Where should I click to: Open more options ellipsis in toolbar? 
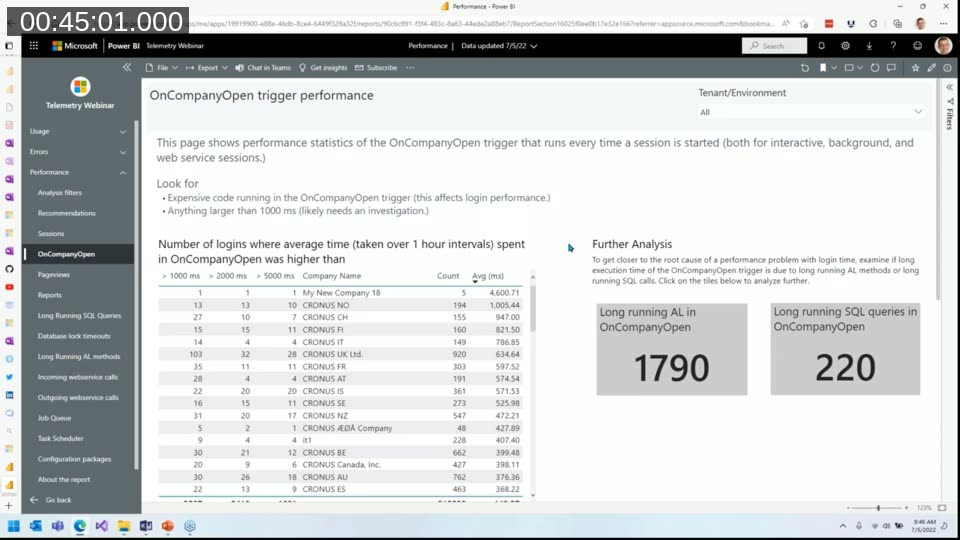coord(410,68)
